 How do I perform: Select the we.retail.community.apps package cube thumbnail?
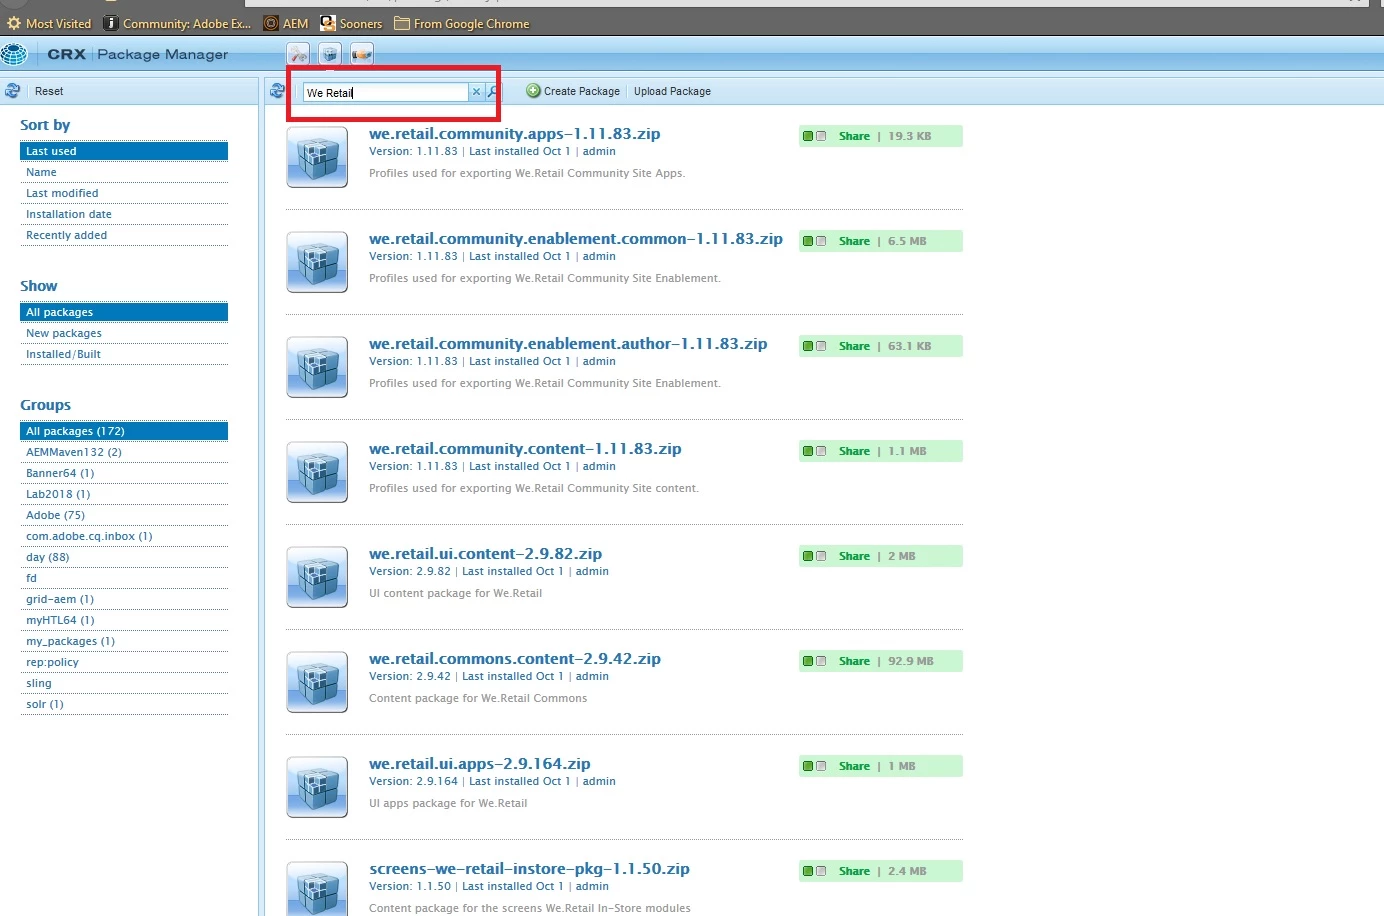click(x=317, y=157)
